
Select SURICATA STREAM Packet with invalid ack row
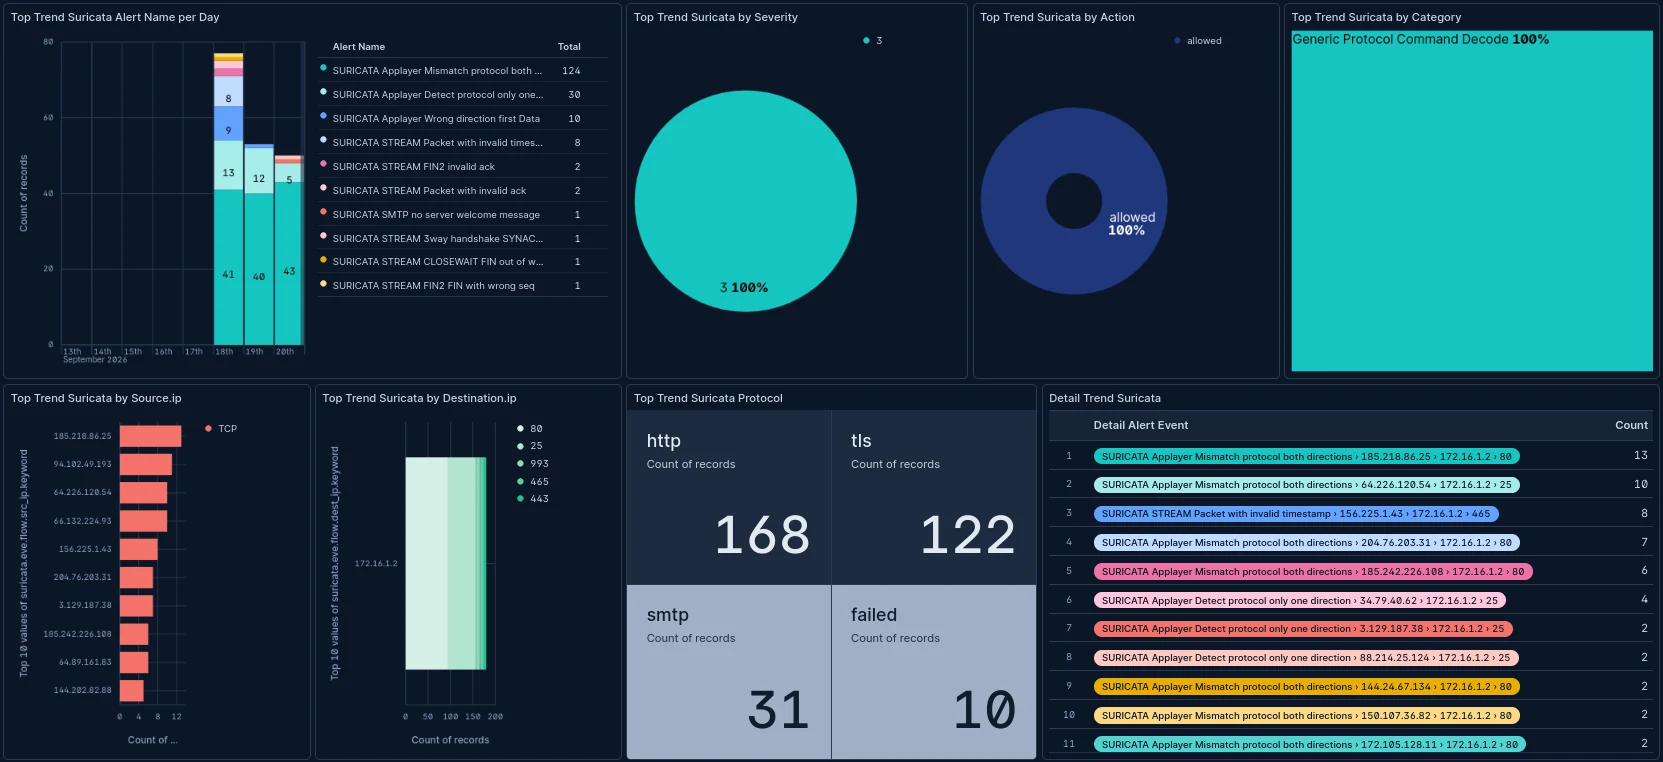tap(463, 191)
